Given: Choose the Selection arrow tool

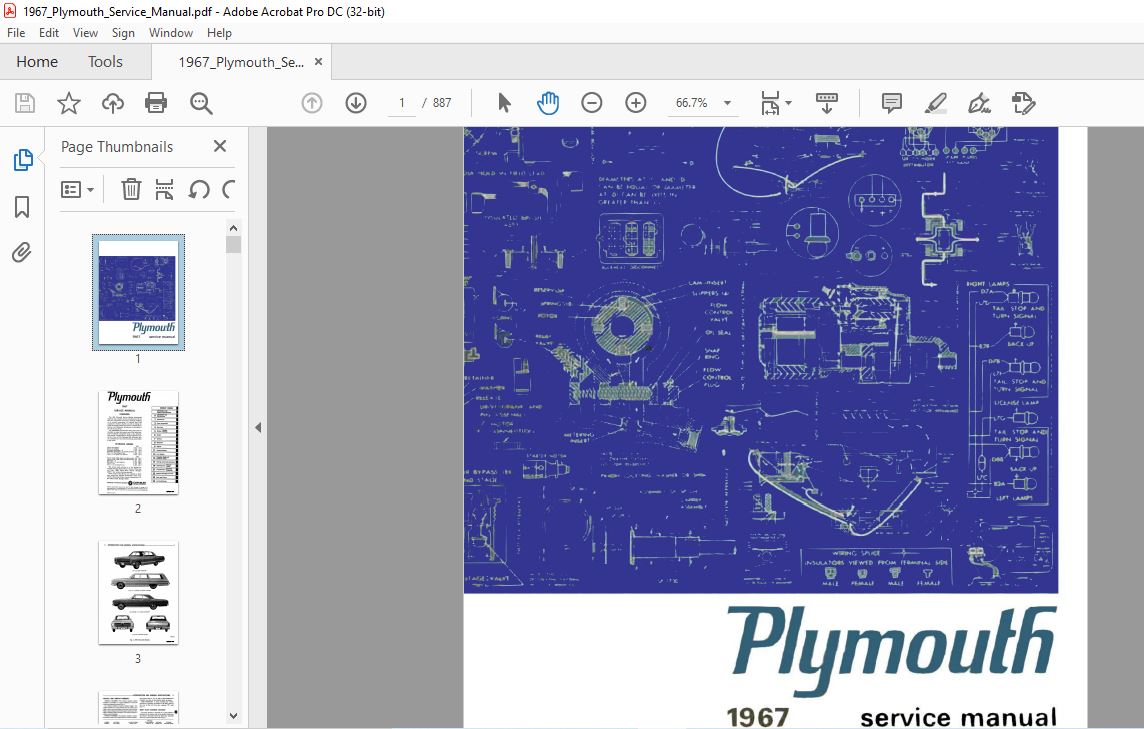Looking at the screenshot, I should click(x=504, y=103).
